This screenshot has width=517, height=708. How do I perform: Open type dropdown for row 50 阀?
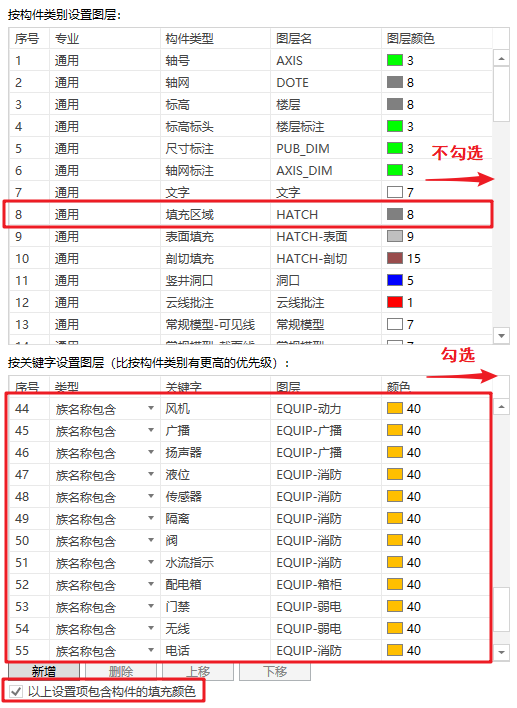151,540
